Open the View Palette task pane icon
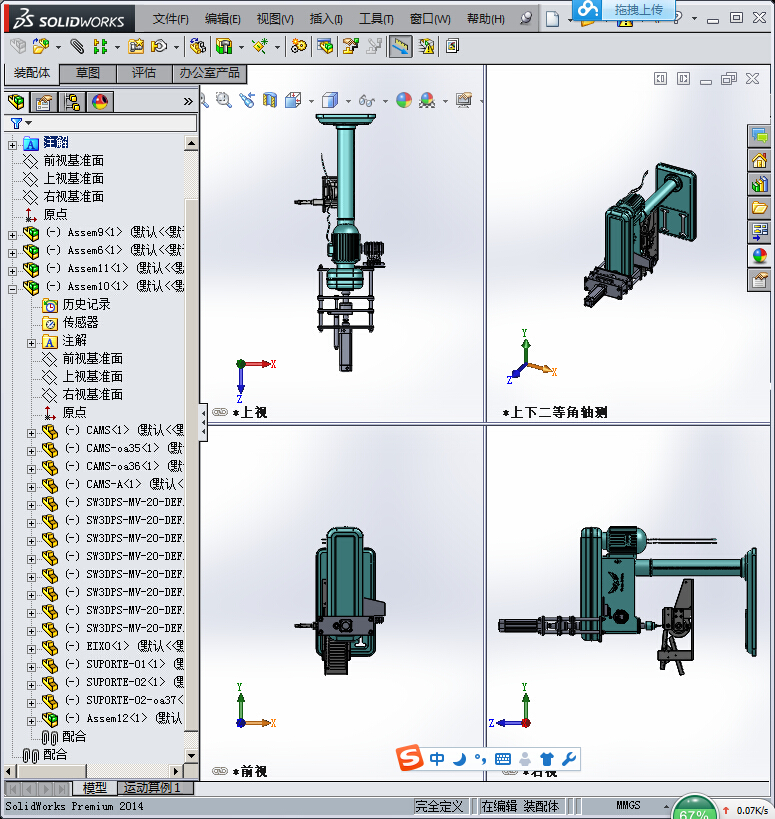Viewport: 775px width, 819px height. [759, 232]
